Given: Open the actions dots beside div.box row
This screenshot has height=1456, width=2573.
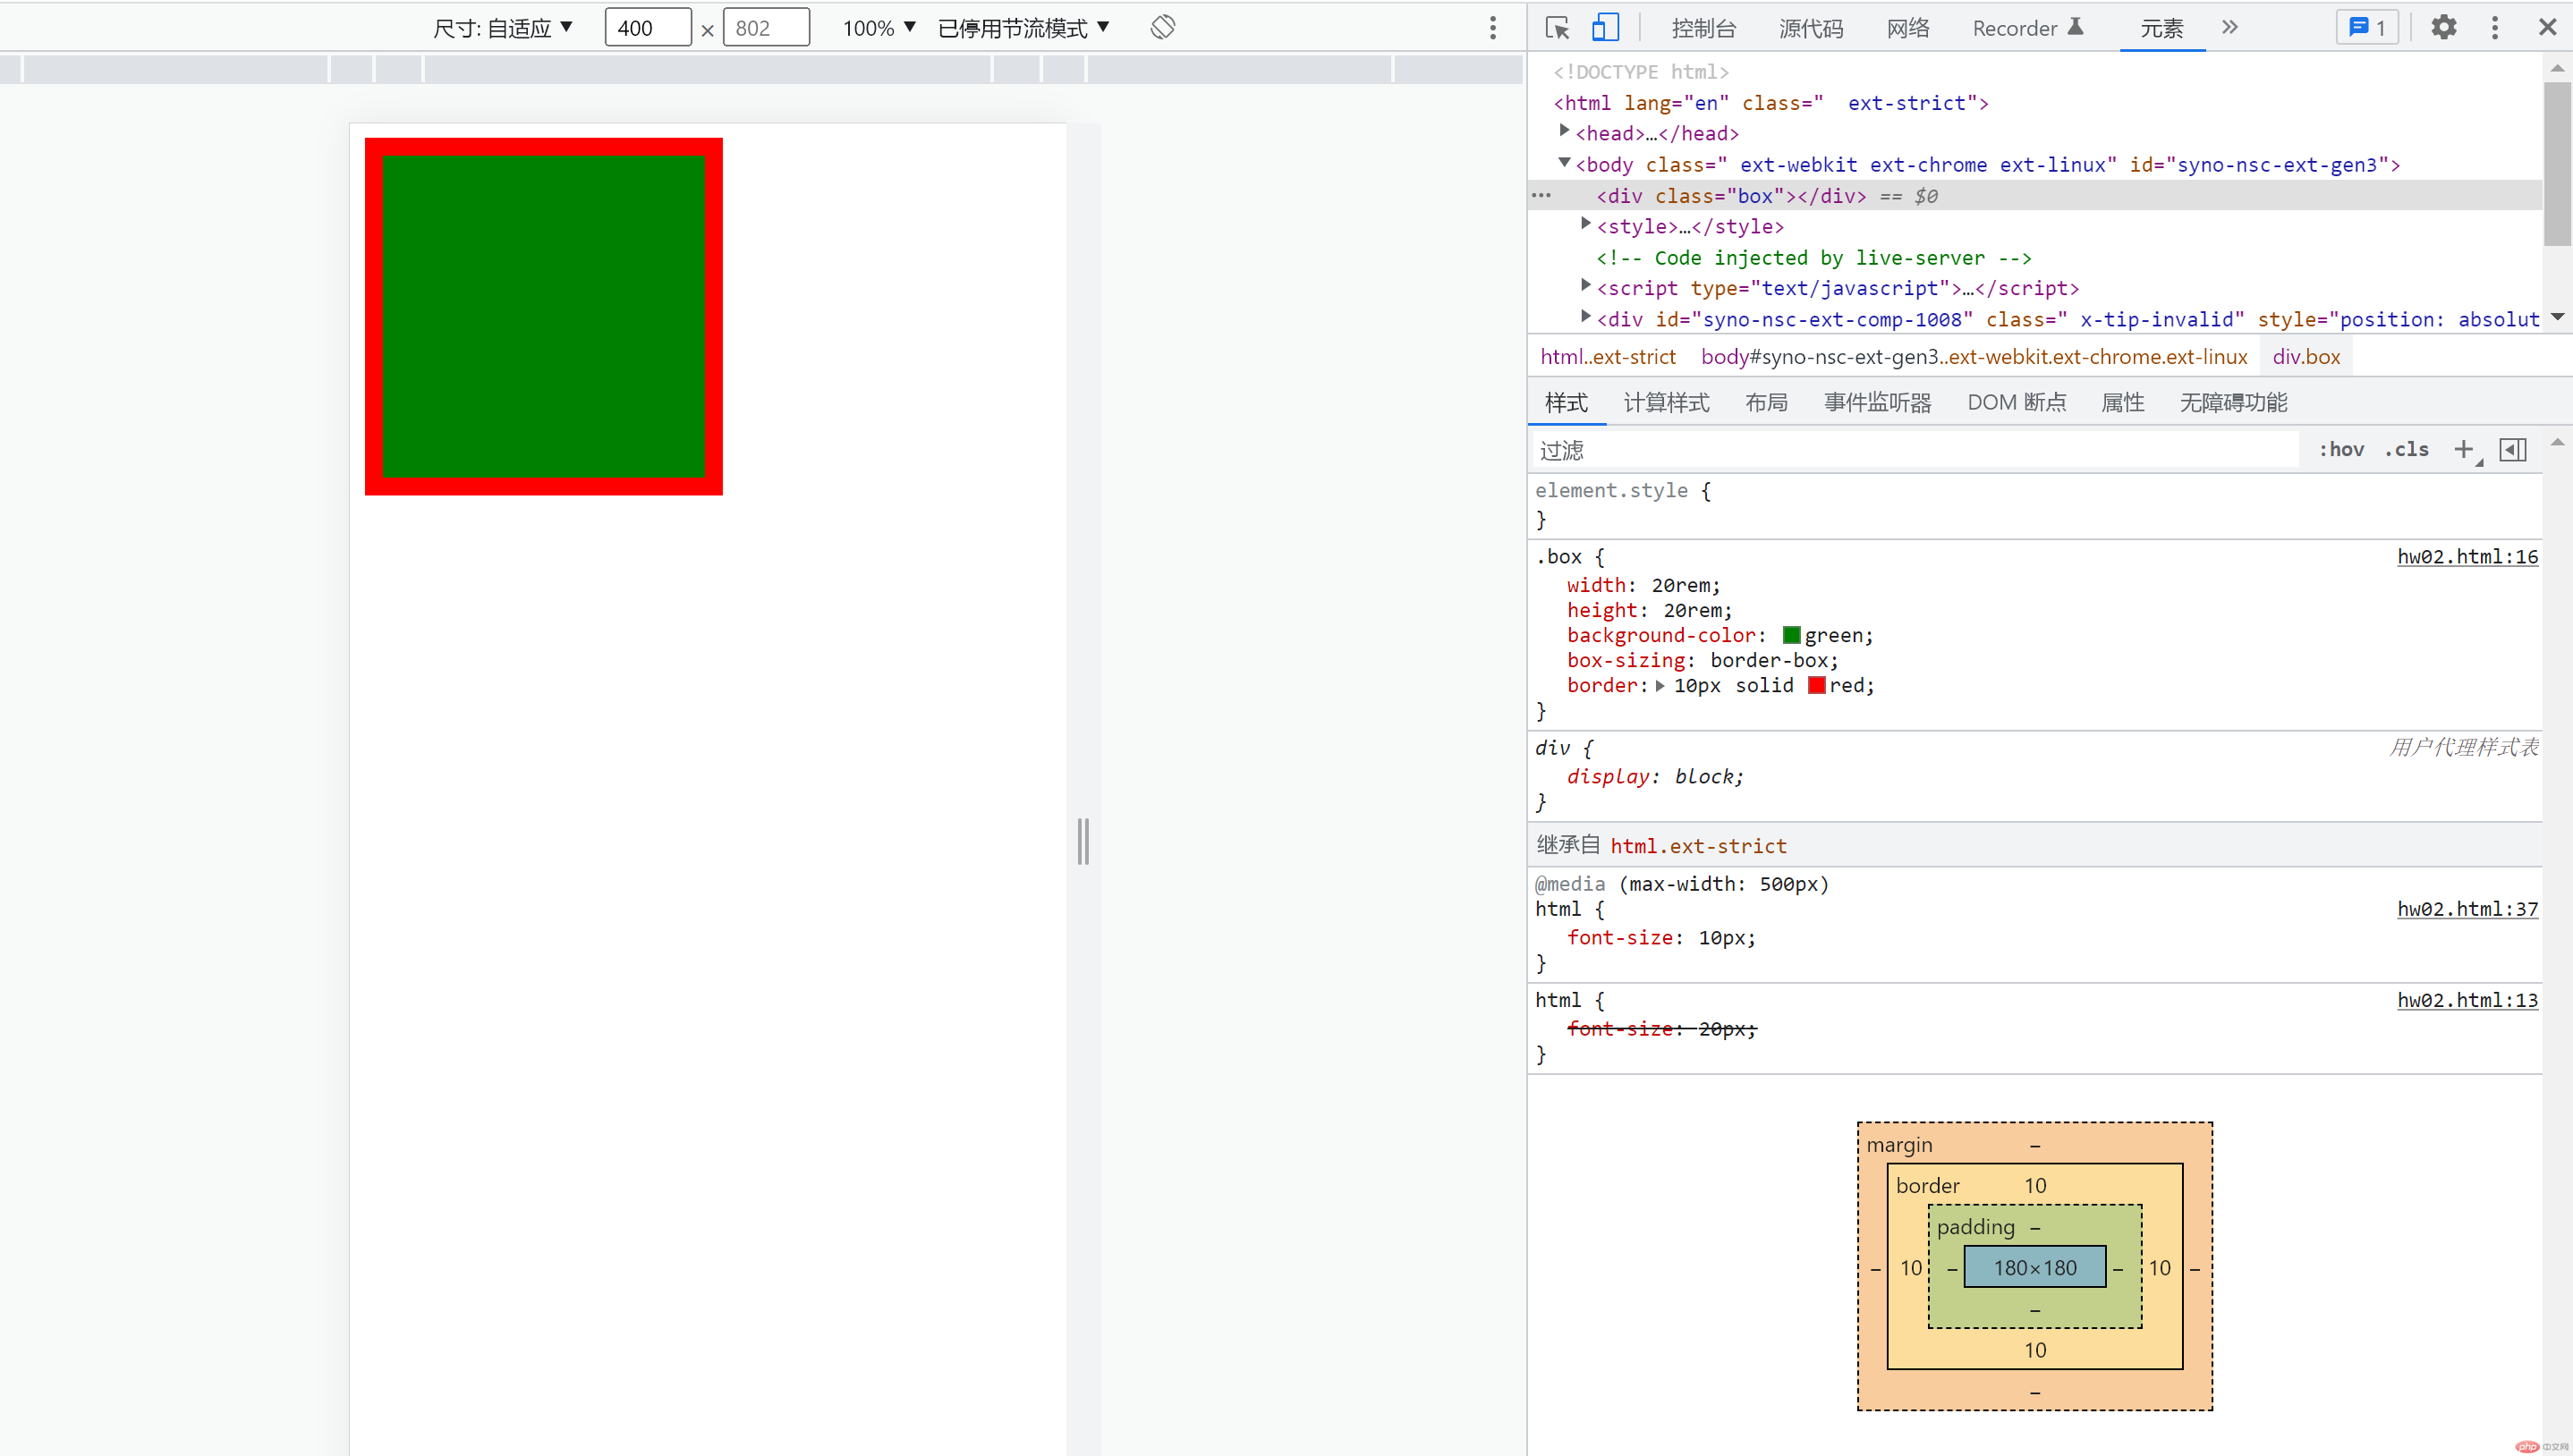Looking at the screenshot, I should (1542, 196).
